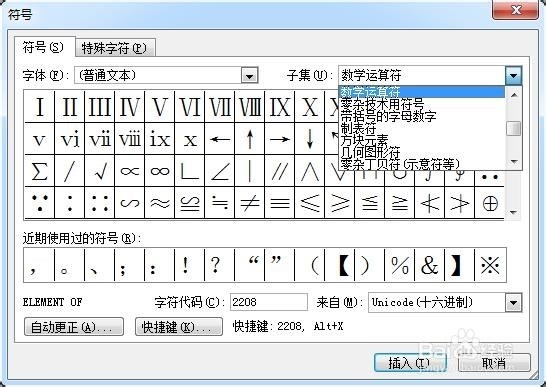546x387 pixels.
Task: Click the 插入 button
Action: (x=410, y=363)
